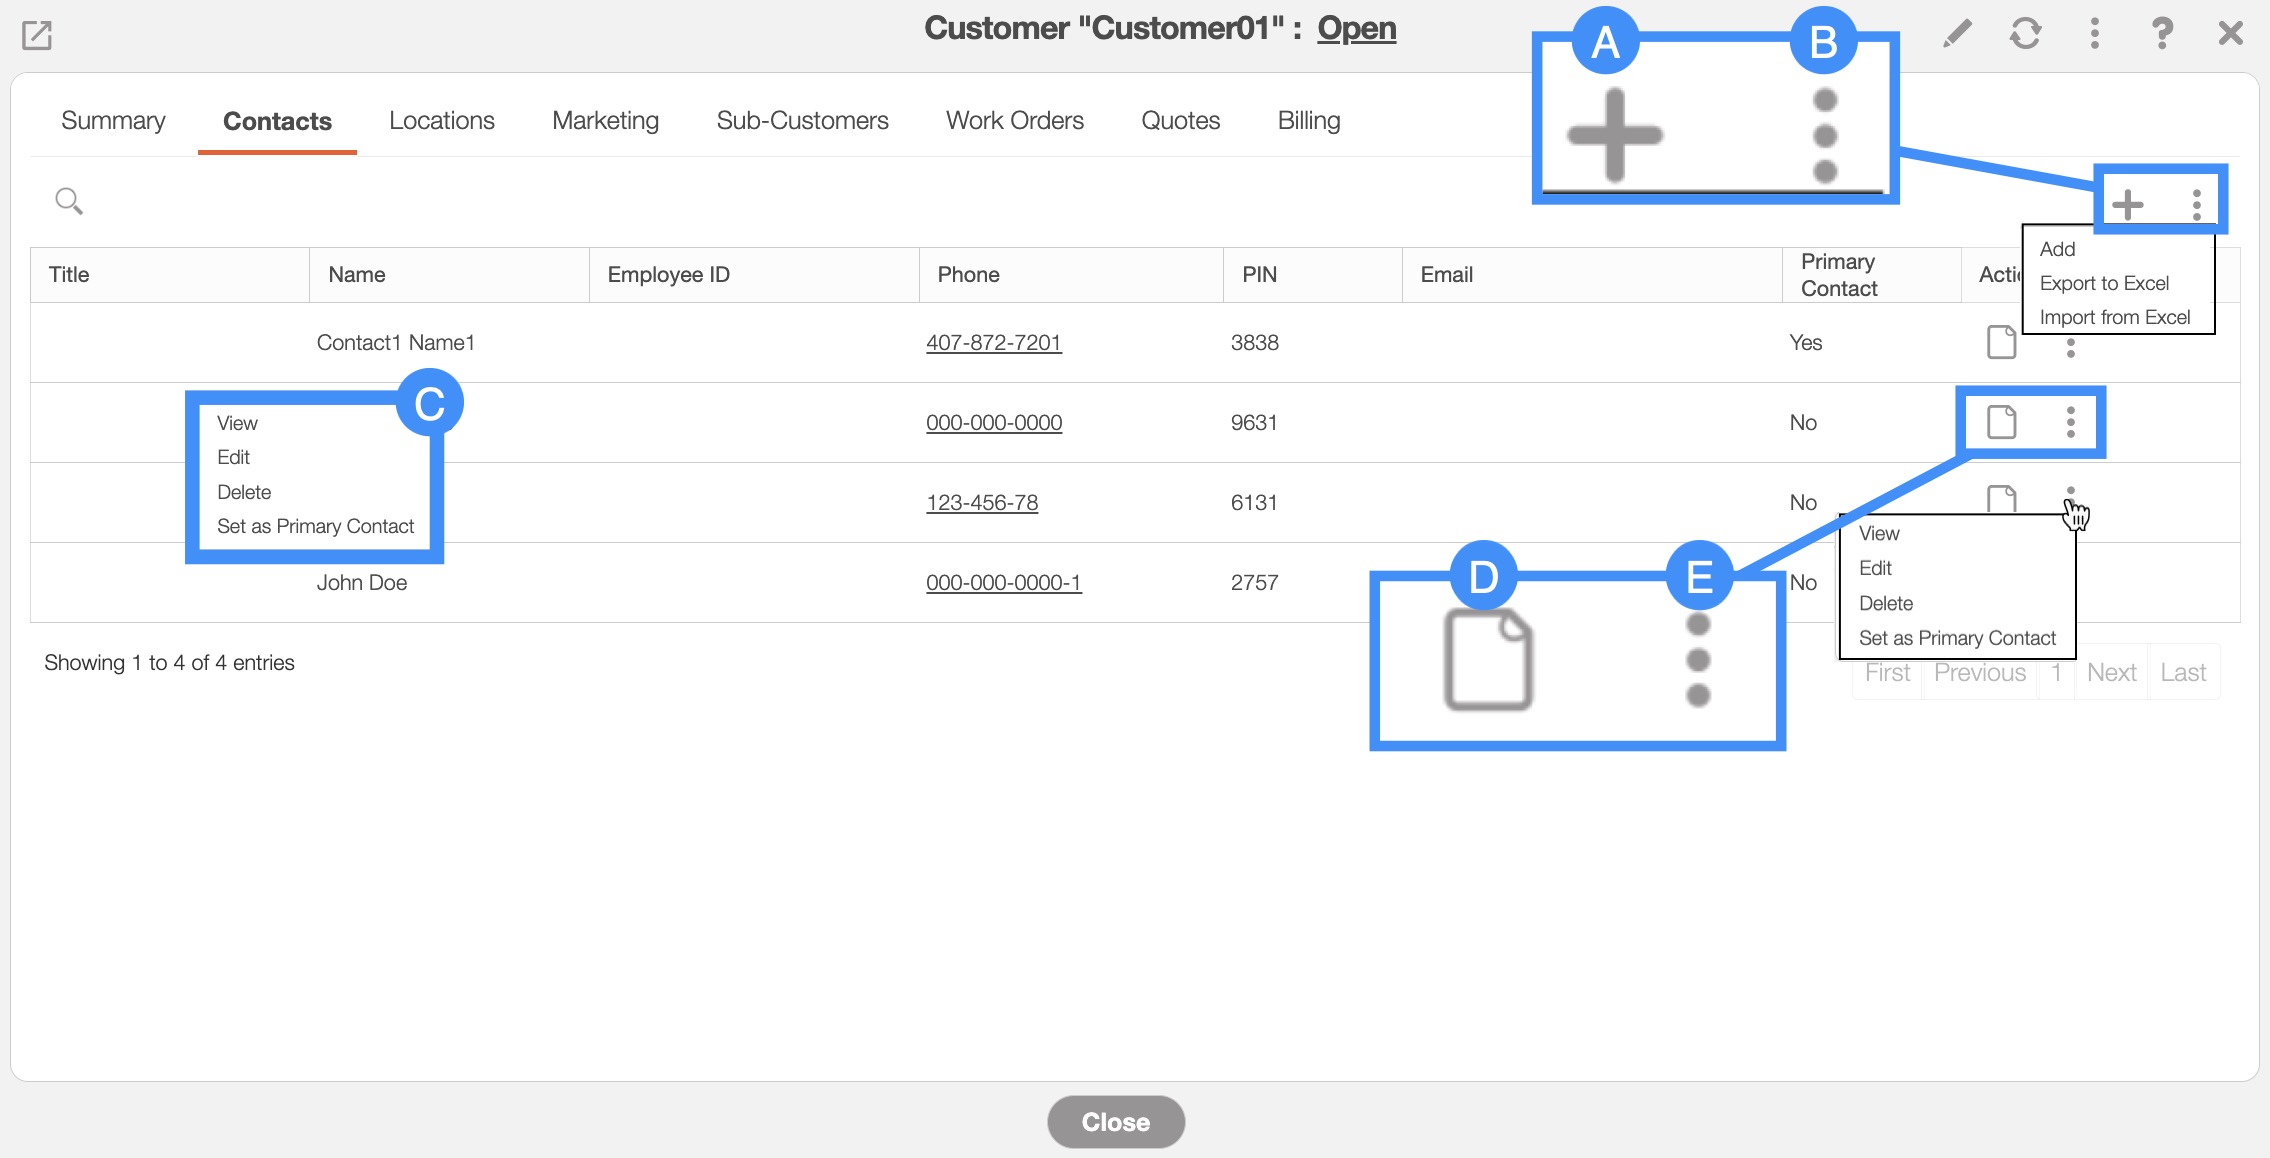
Task: Click phone link 407-872-7201
Action: click(x=993, y=343)
